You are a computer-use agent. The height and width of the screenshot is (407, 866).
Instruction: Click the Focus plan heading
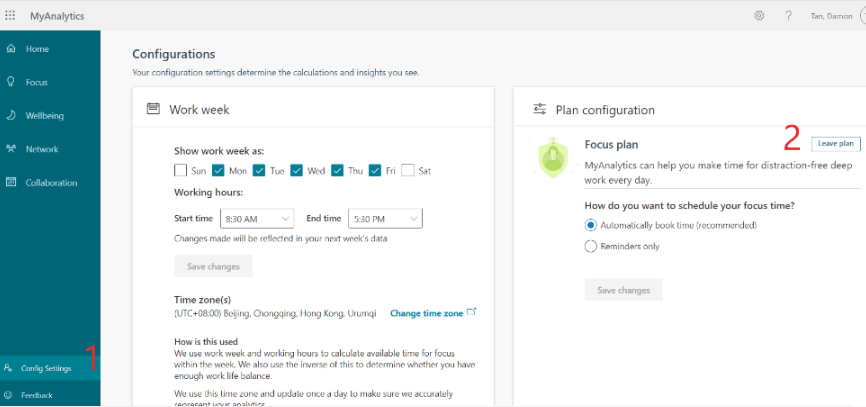click(611, 145)
